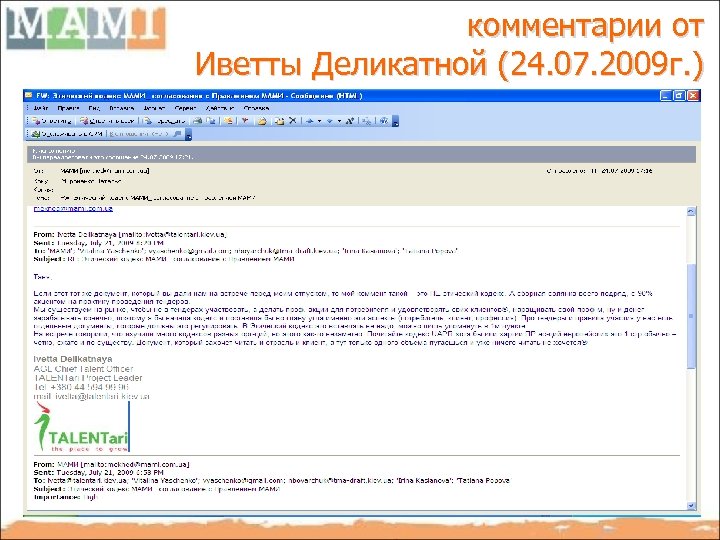Click the Move to Folder icon
This screenshot has width=720, height=540.
(x=280, y=121)
